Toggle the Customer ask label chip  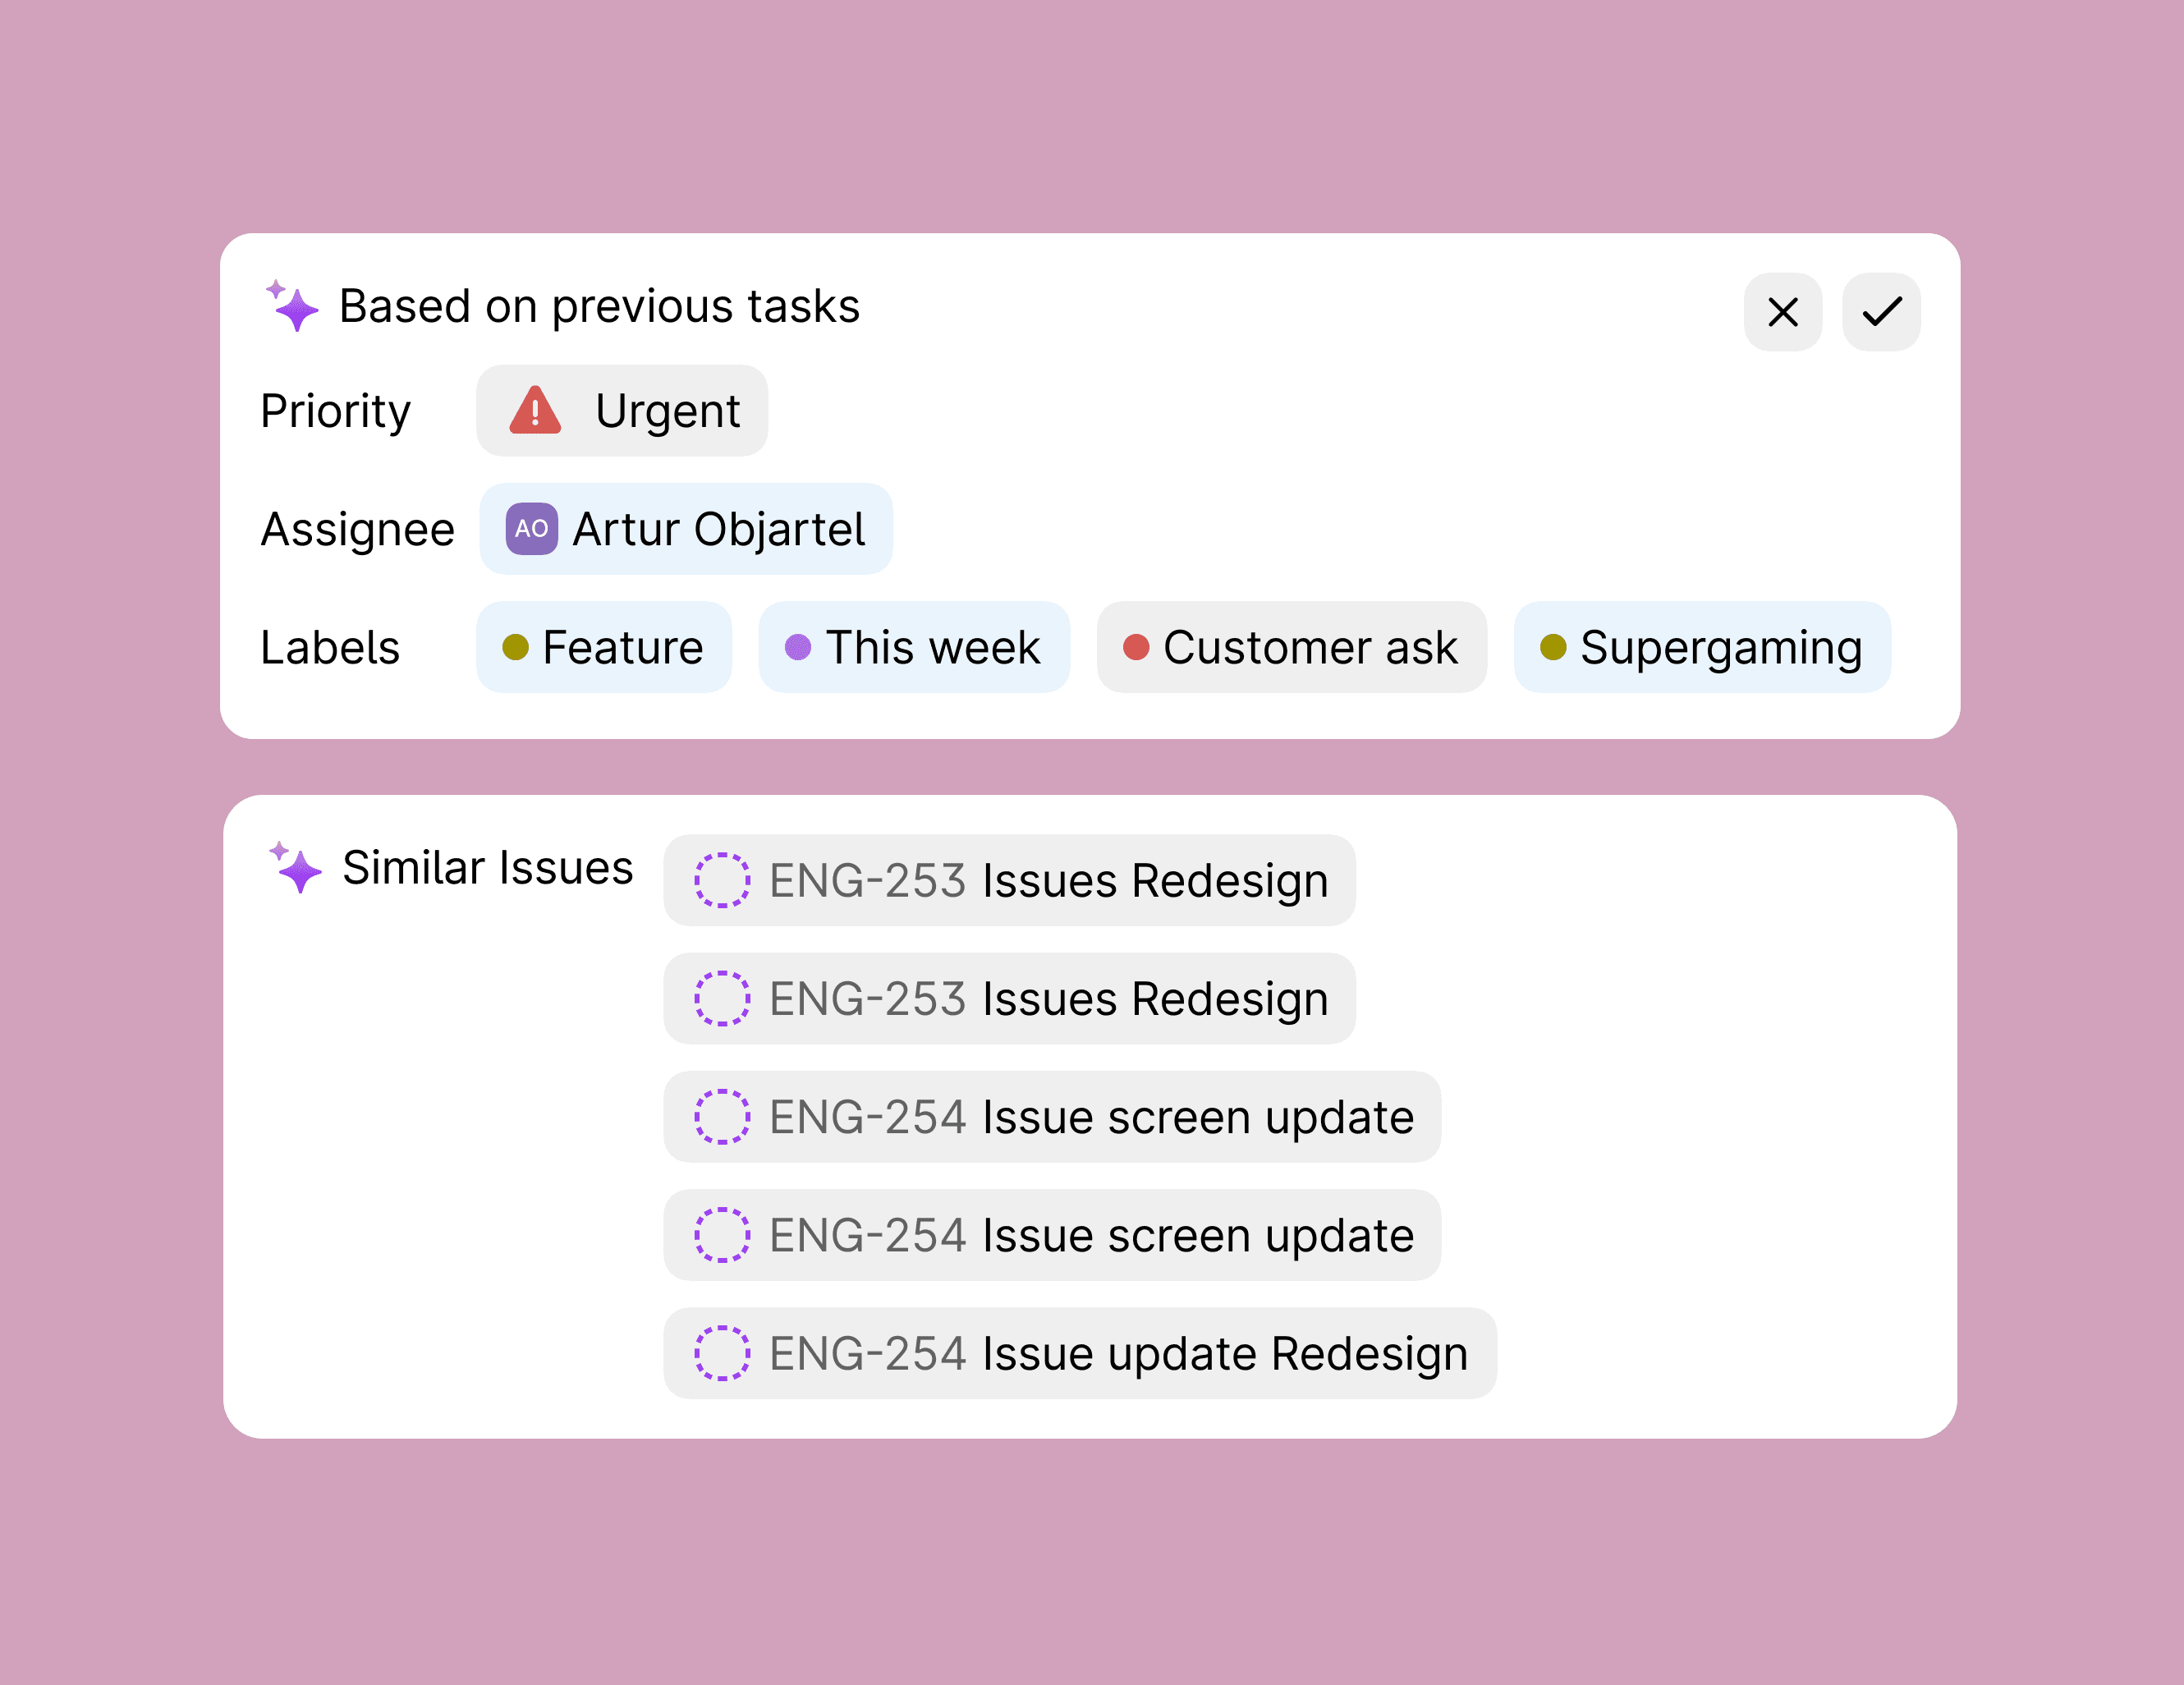click(1292, 647)
